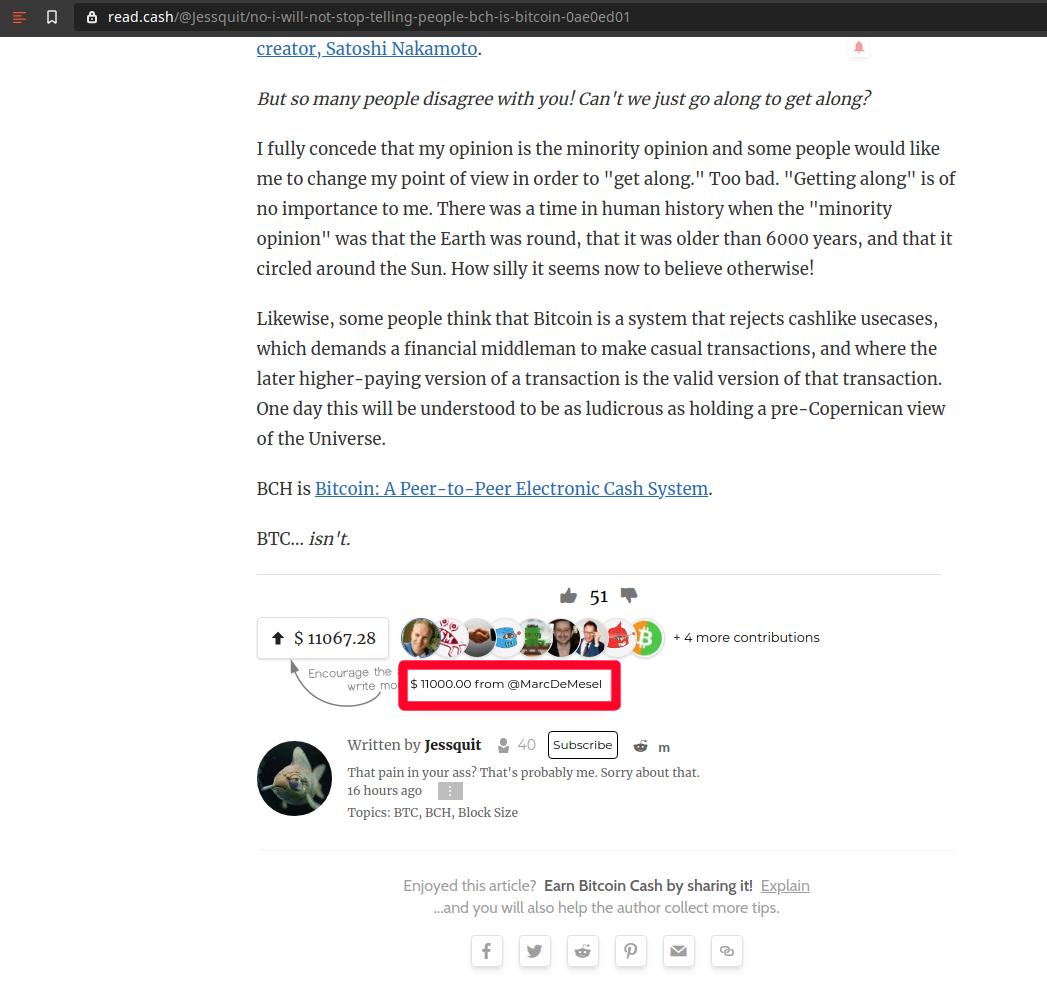Click the red notification bell icon

859,47
